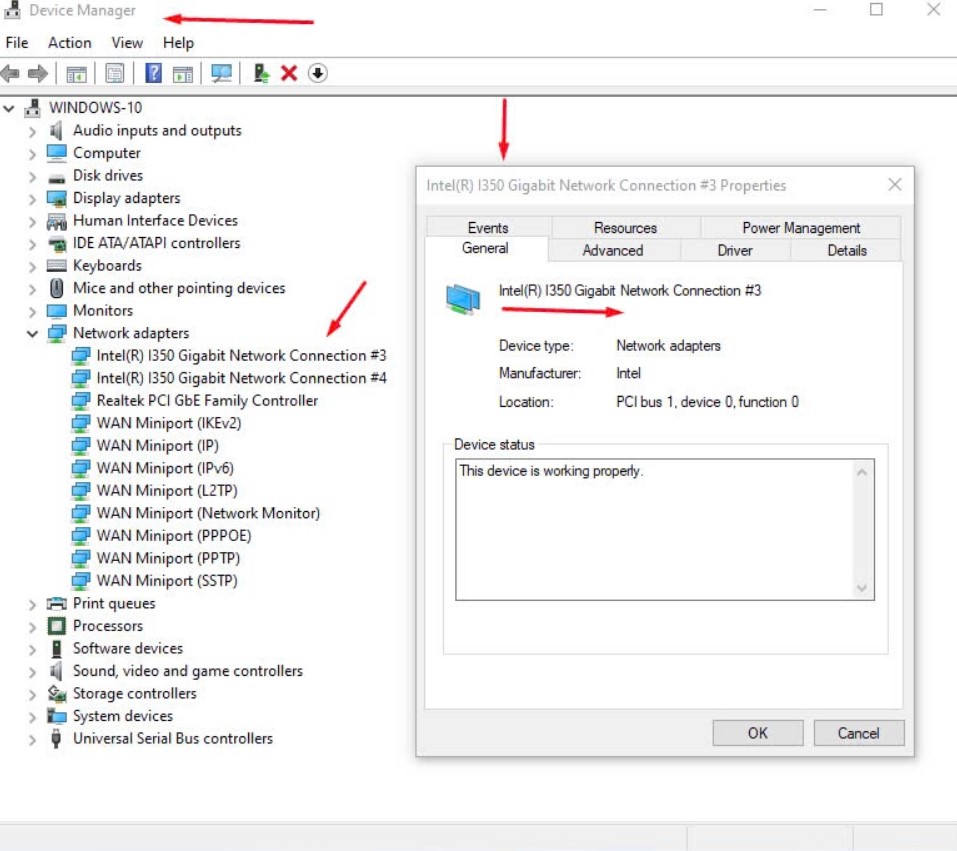
Task: Click Sound, video and game controllers icon
Action: pos(56,671)
